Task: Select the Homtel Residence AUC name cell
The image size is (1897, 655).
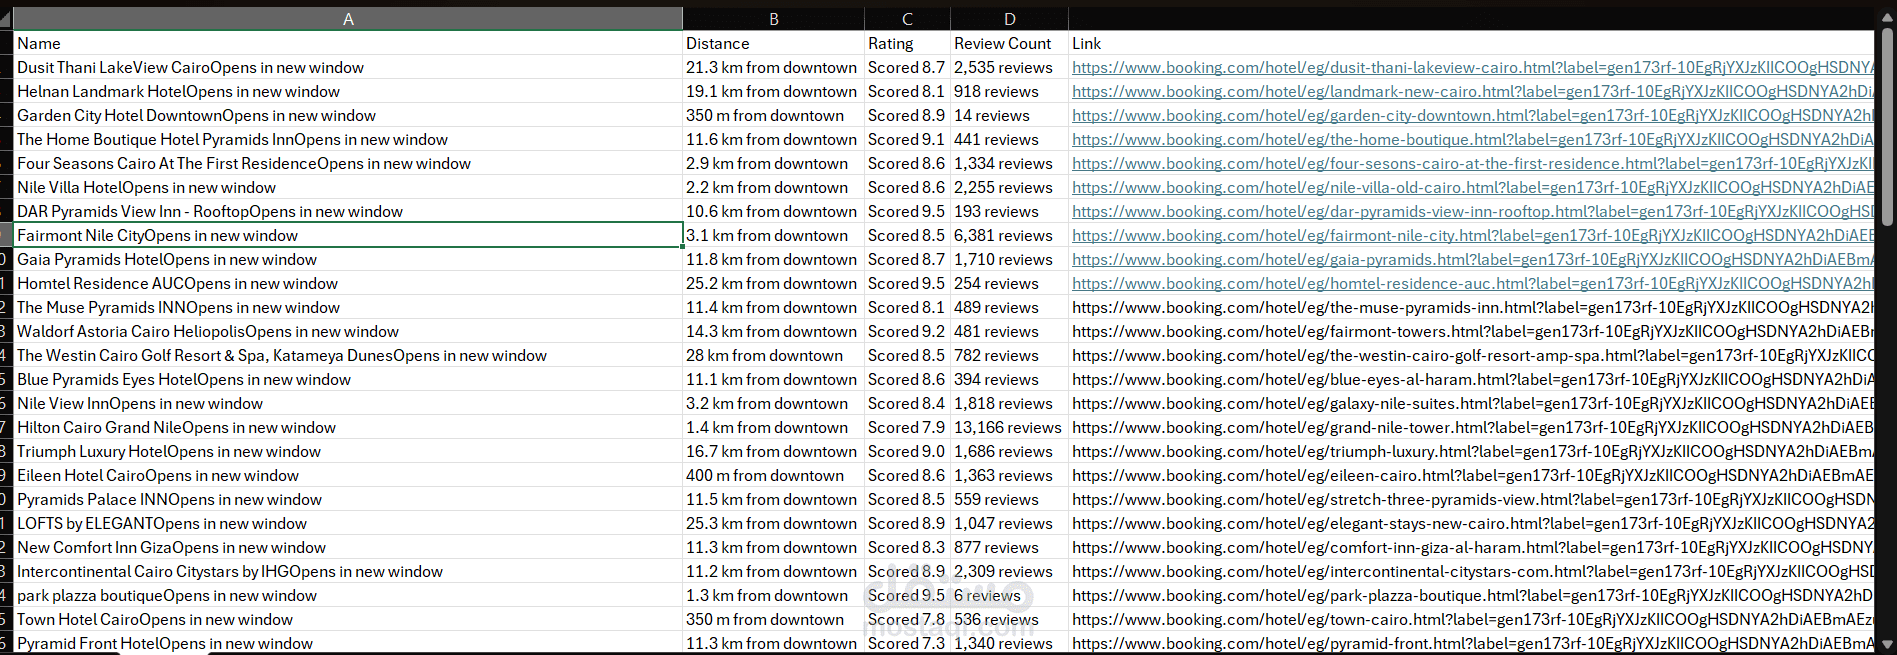Action: pos(348,283)
